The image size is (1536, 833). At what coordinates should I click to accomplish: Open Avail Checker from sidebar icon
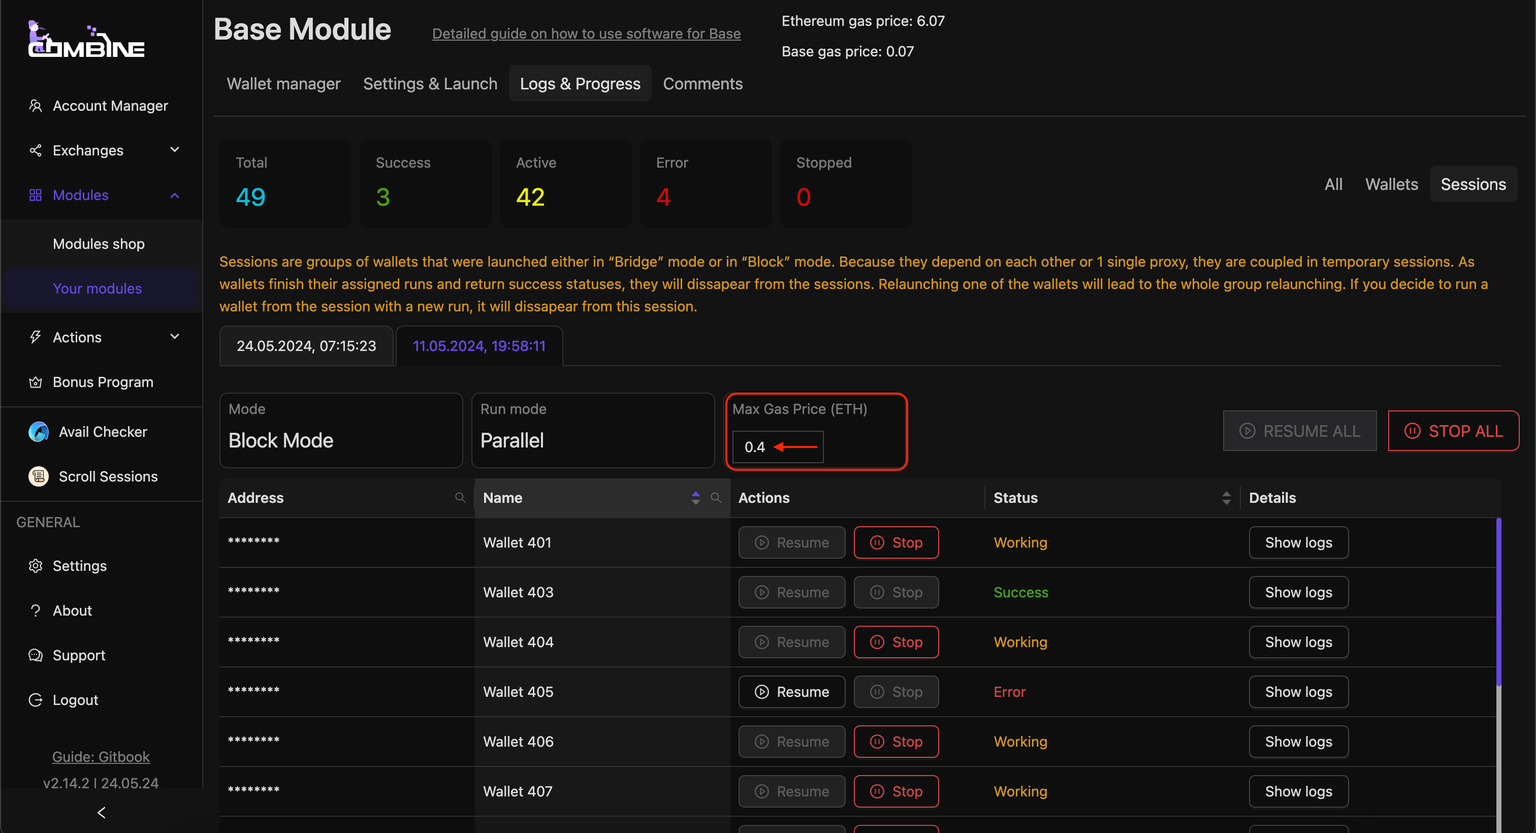39,432
